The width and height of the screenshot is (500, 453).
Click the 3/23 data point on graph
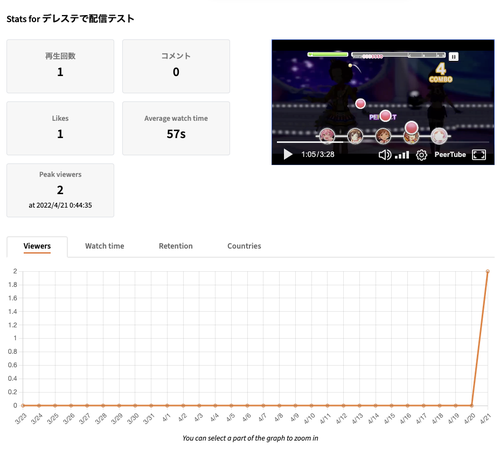point(23,405)
